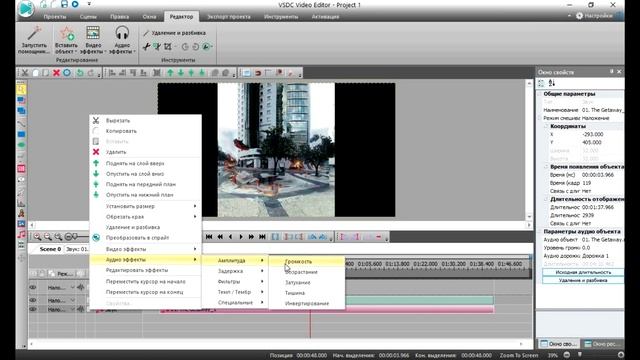Launch the wizard assistant (Запустить помощник)
Screen dimensions: 640x360
[34, 40]
